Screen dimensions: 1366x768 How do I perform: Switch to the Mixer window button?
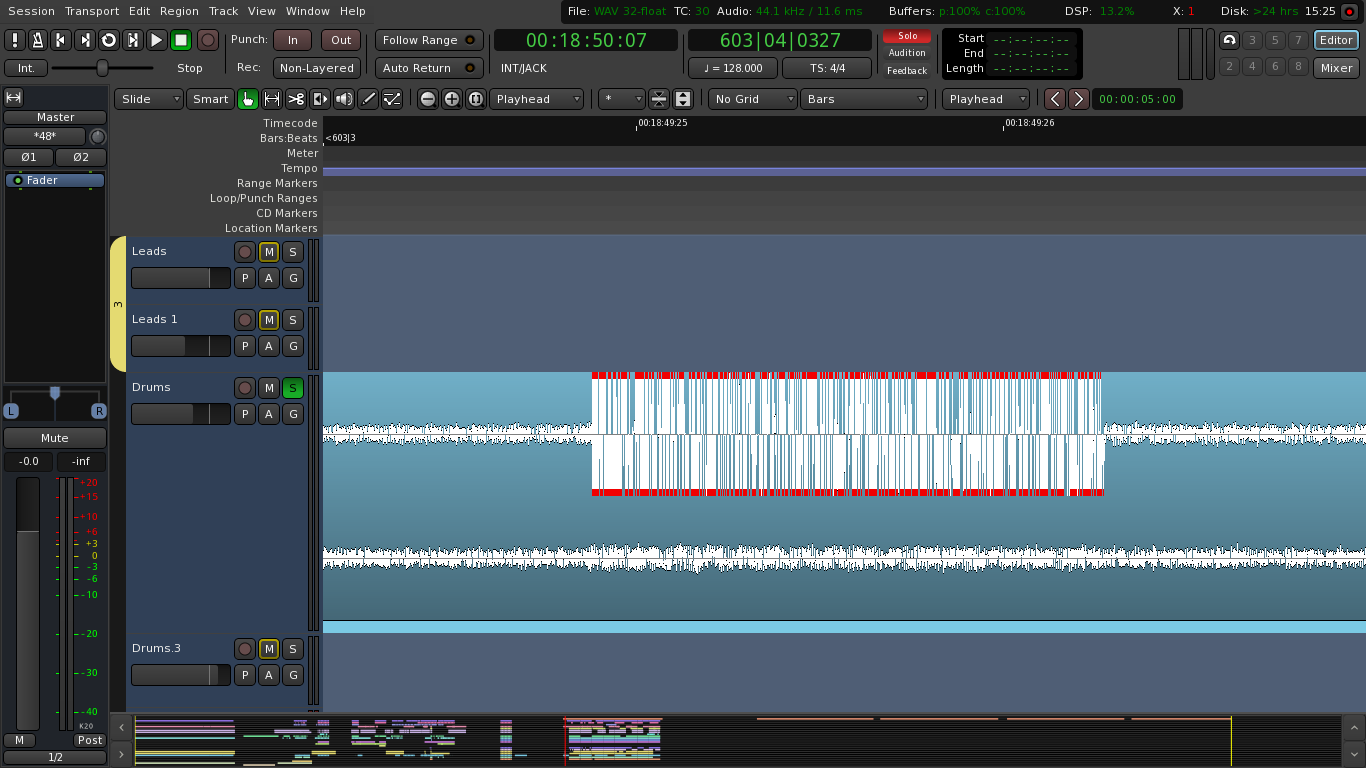pos(1336,68)
